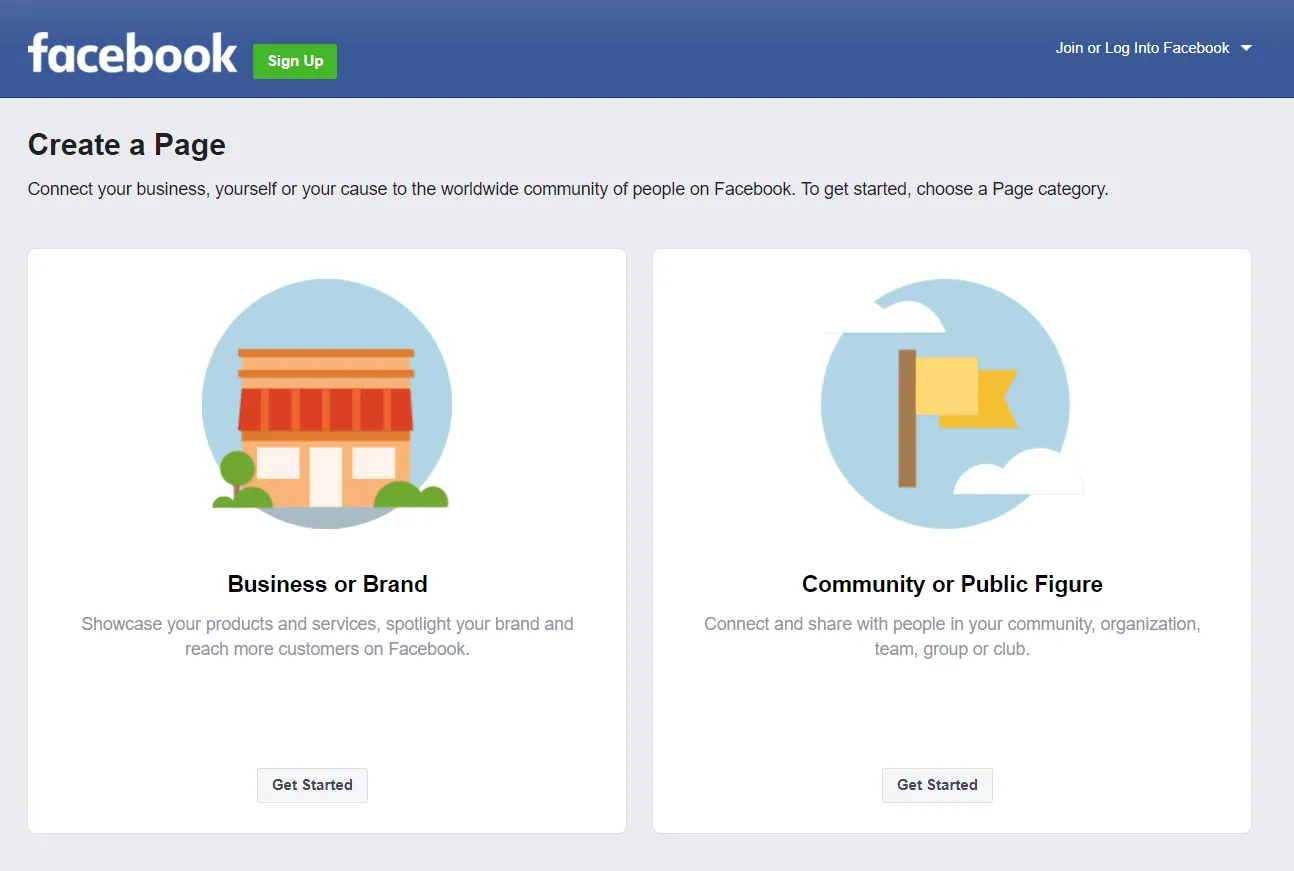Image resolution: width=1294 pixels, height=871 pixels.
Task: Select the Business or Brand heading
Action: (x=327, y=584)
